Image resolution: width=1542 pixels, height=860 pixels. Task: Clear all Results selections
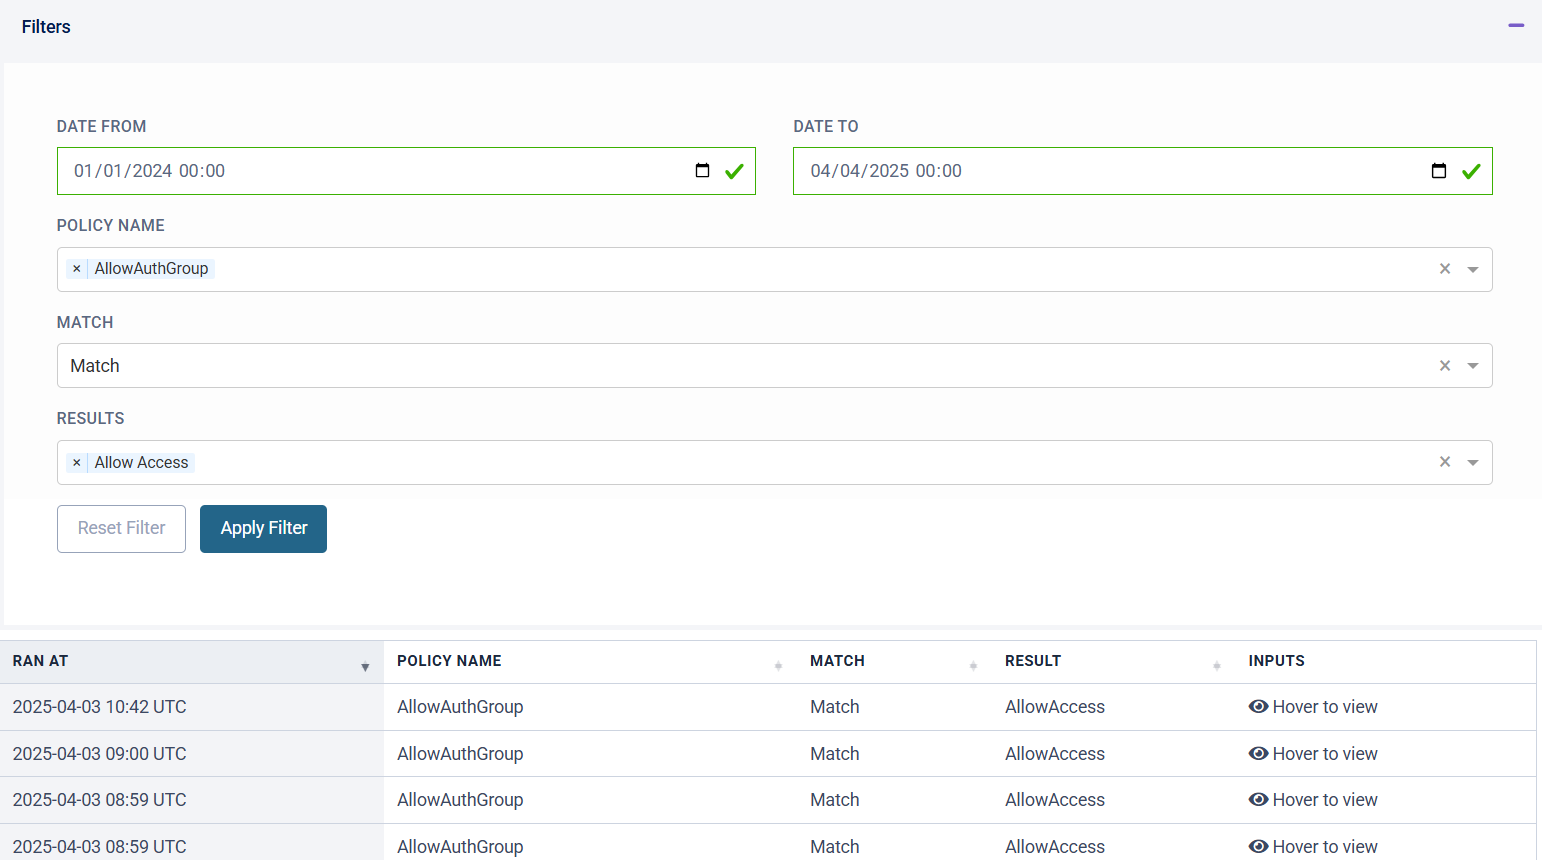tap(1444, 462)
